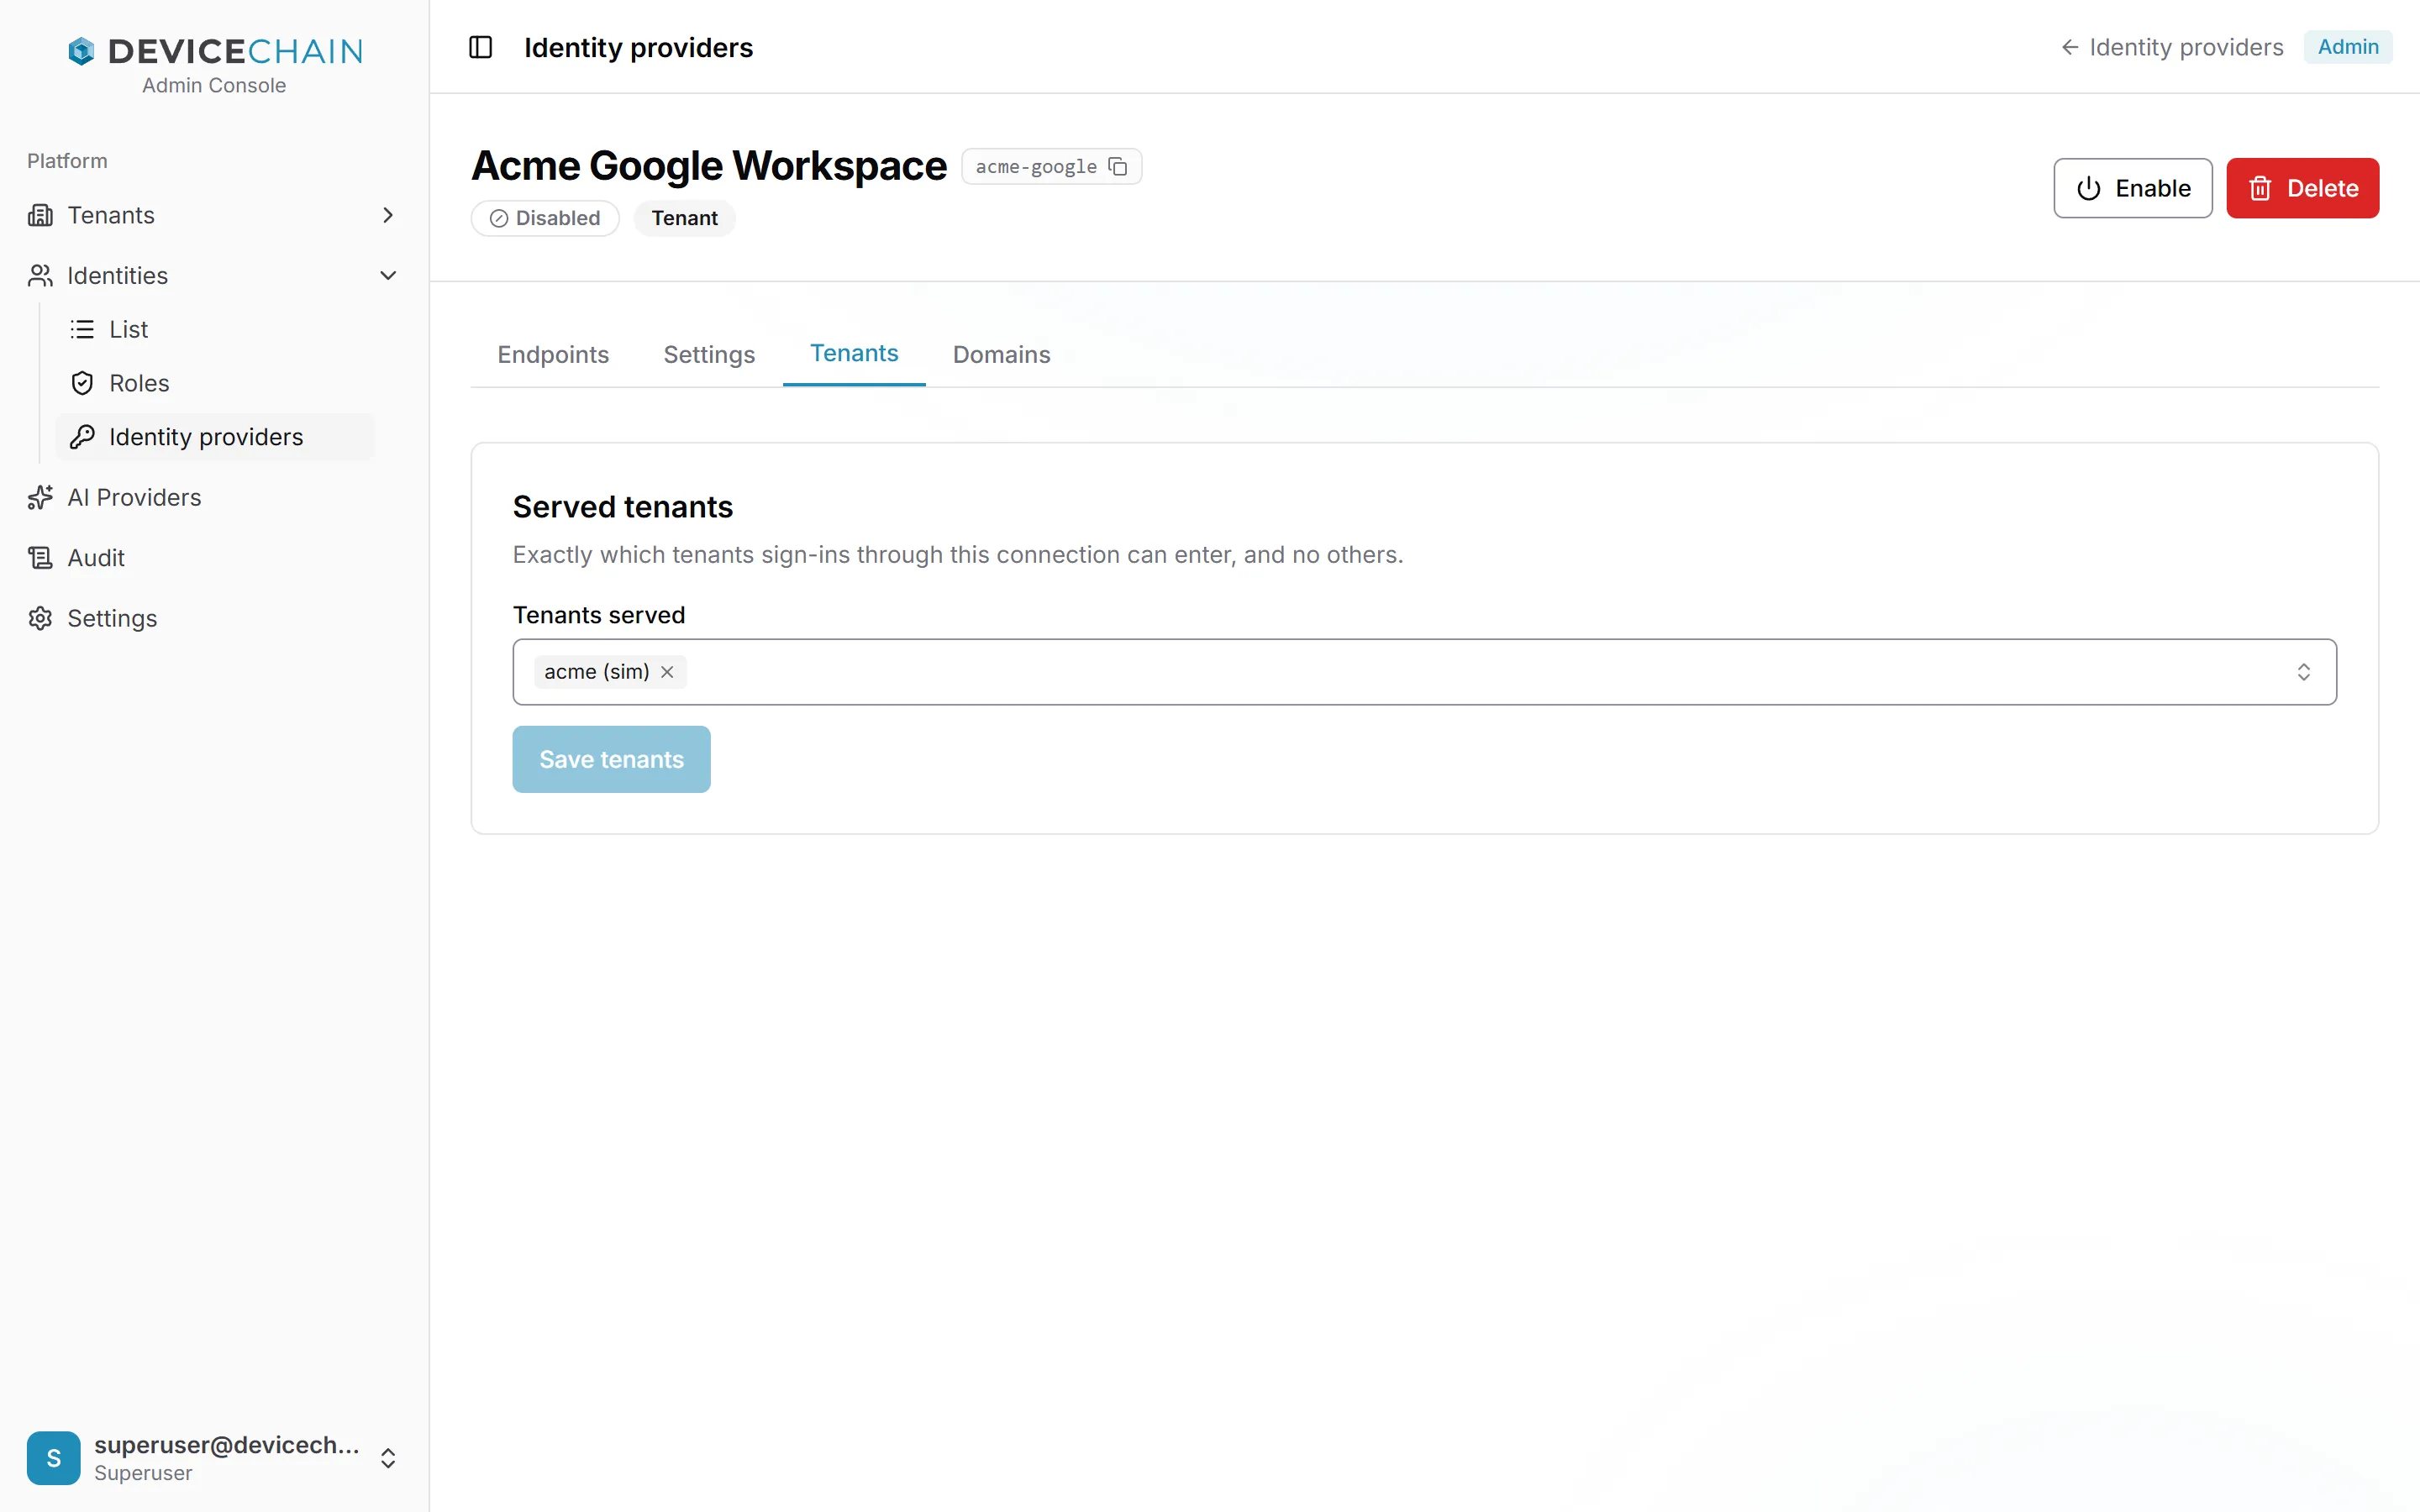Delete the Acme Google Workspace provider
The height and width of the screenshot is (1512, 2420).
click(2303, 188)
